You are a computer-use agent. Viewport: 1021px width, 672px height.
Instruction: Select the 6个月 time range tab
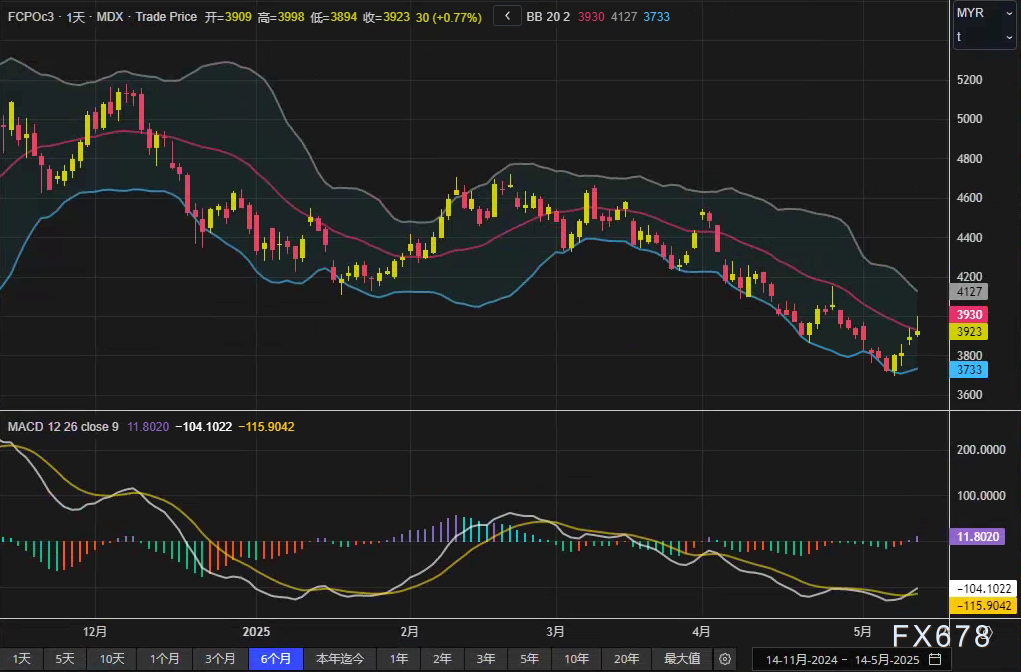point(275,659)
